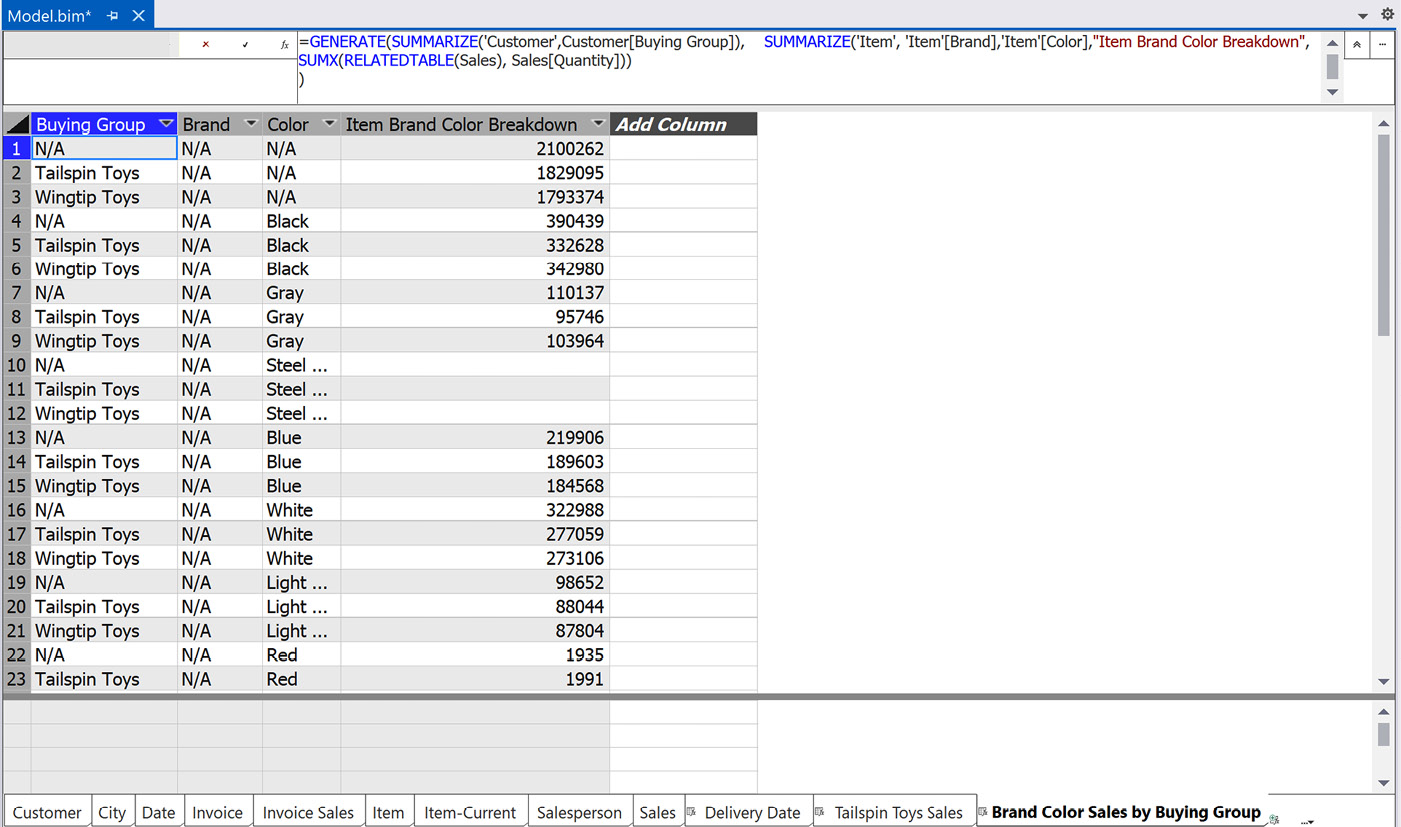Image resolution: width=1401 pixels, height=827 pixels.
Task: Open the table tabs overflow dropdown
Action: point(1308,821)
